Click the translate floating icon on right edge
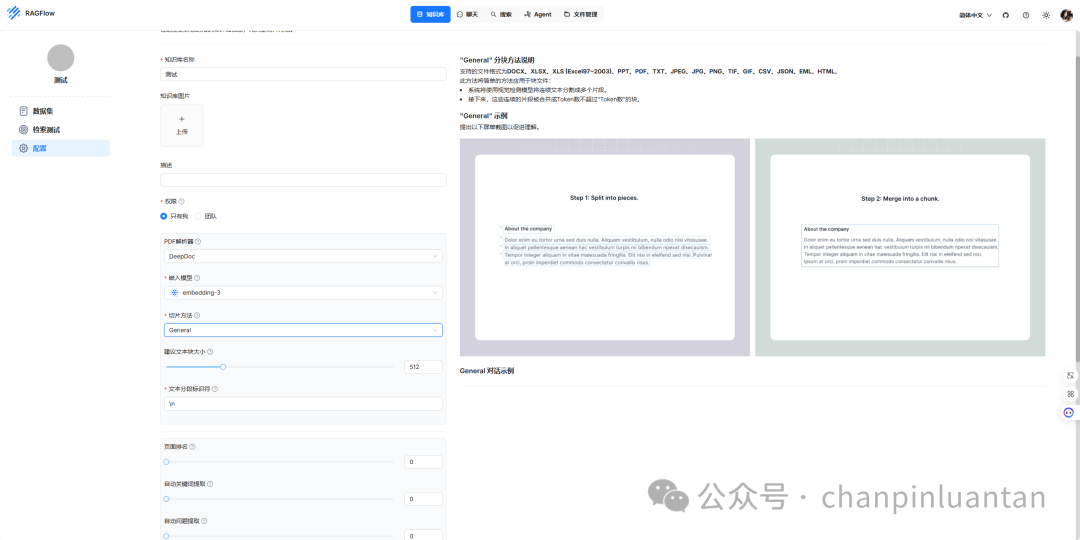This screenshot has height=540, width=1080. pos(1070,375)
